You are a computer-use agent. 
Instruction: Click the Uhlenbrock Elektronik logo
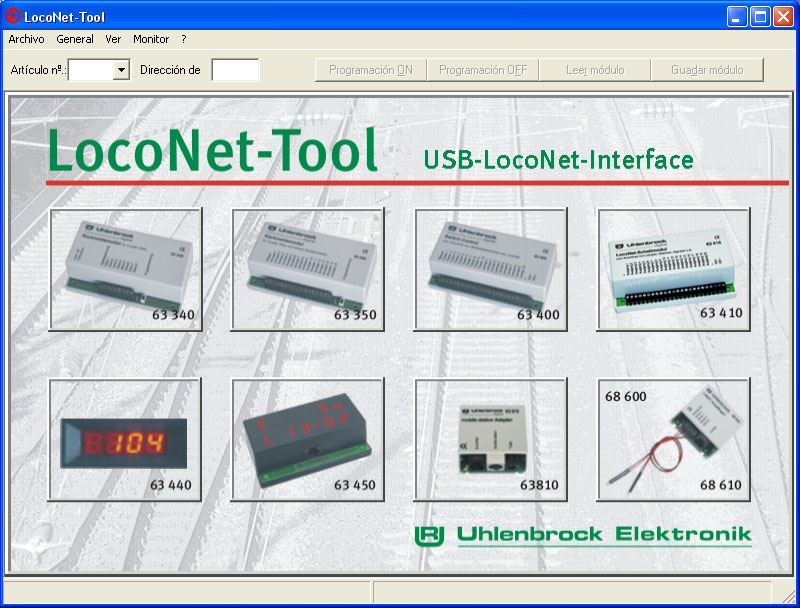[x=583, y=535]
